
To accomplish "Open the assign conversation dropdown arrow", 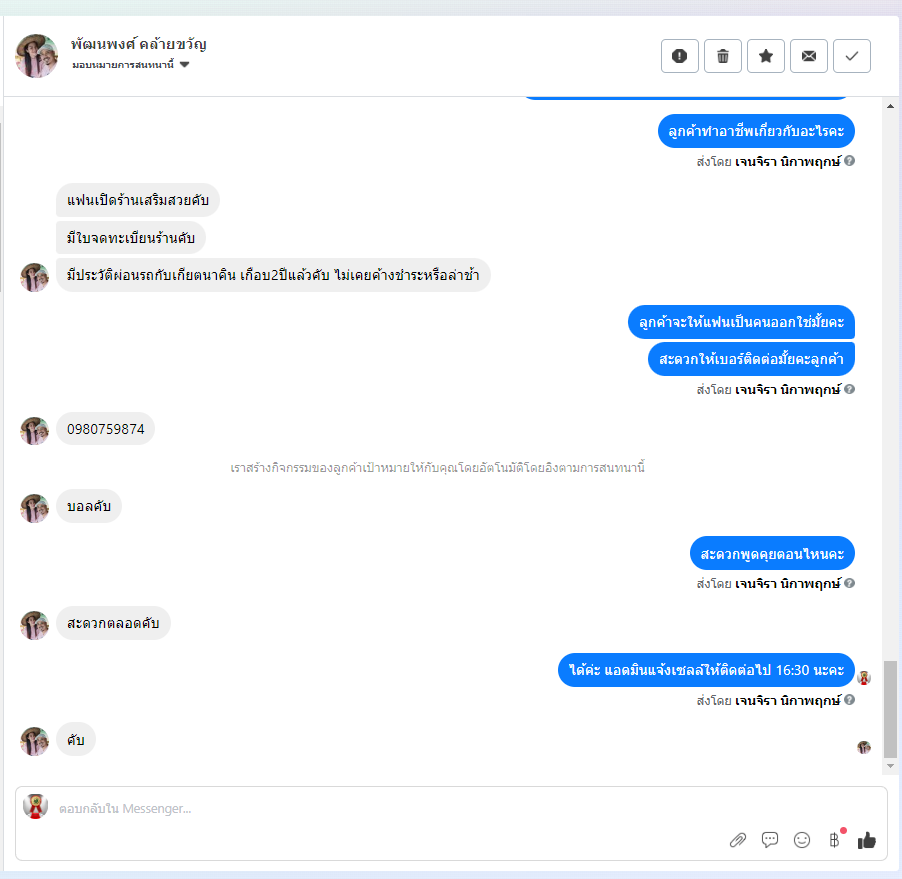I will point(184,64).
